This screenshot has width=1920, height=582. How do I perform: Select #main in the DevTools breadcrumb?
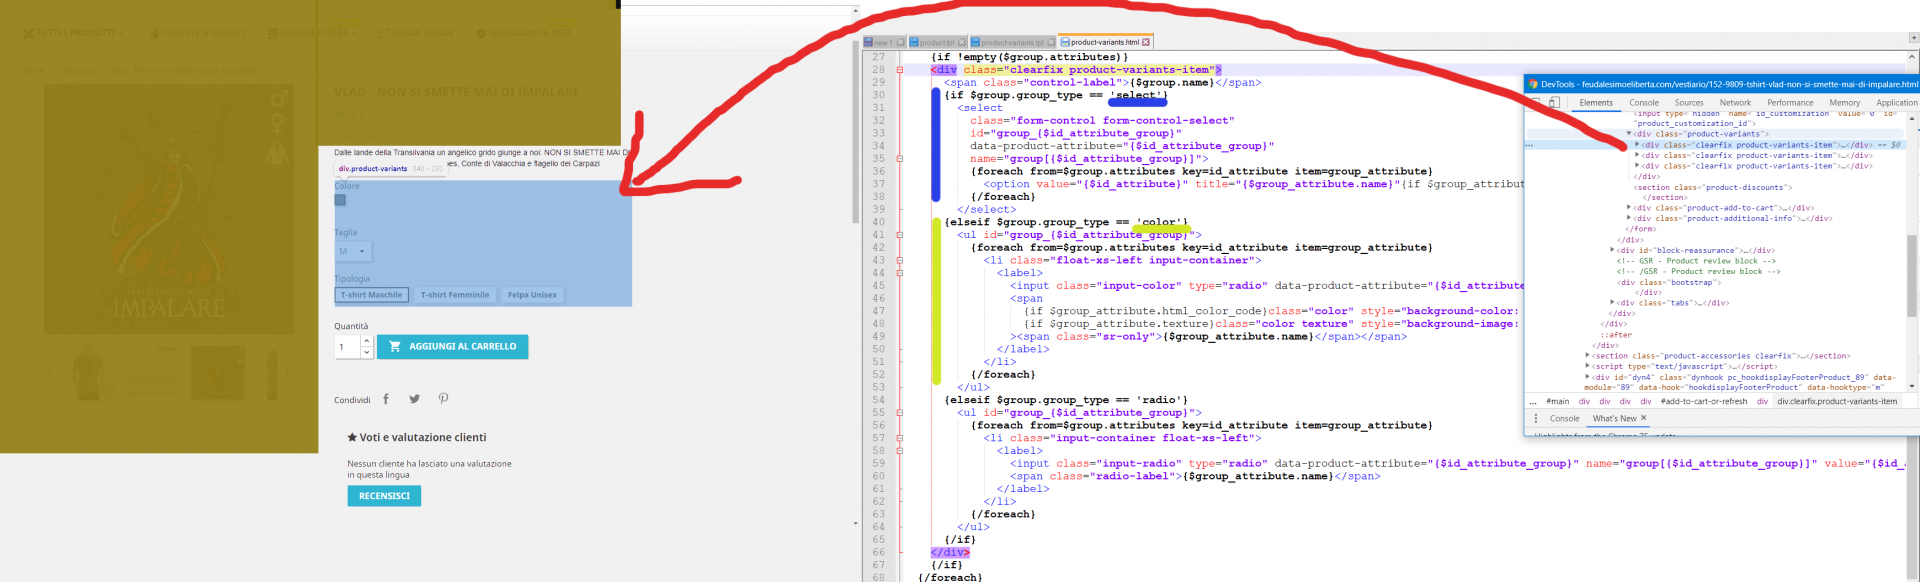pos(1557,401)
